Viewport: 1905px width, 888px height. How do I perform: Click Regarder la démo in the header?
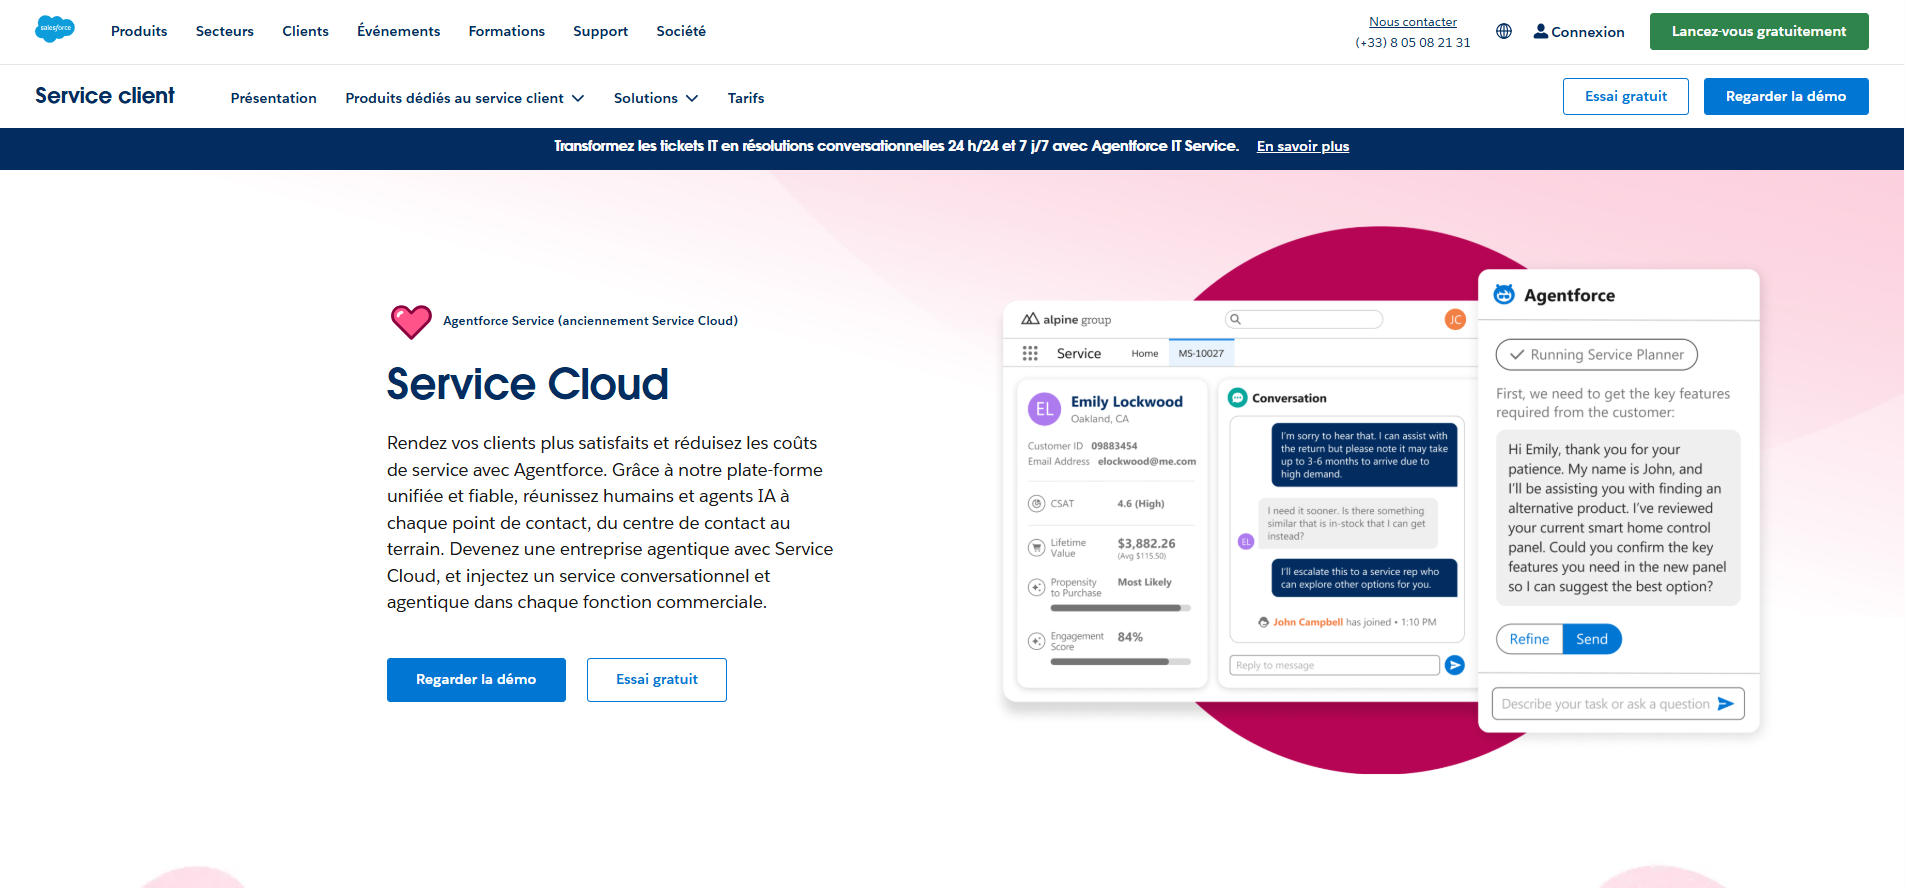click(1786, 96)
